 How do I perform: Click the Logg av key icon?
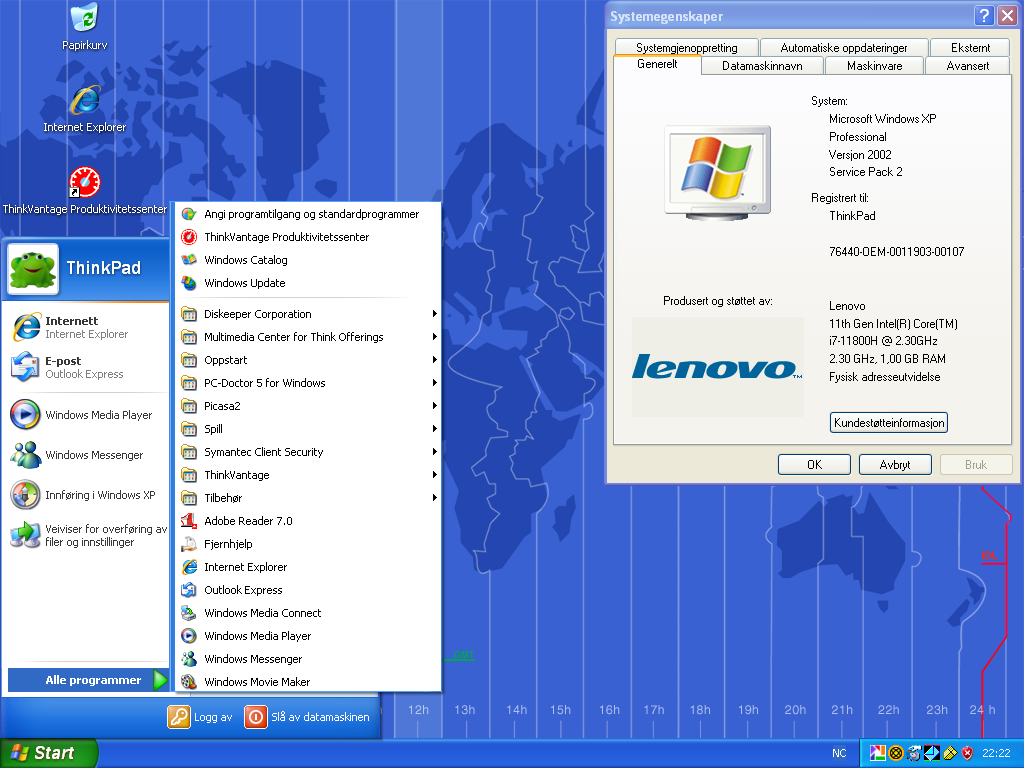click(x=179, y=717)
